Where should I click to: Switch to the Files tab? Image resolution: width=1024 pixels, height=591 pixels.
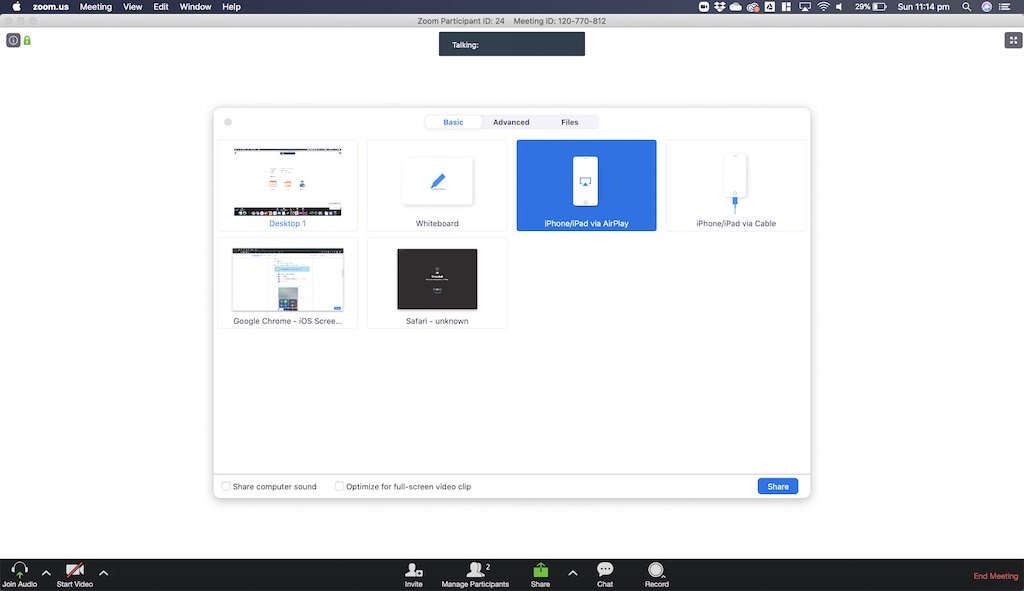tap(569, 122)
